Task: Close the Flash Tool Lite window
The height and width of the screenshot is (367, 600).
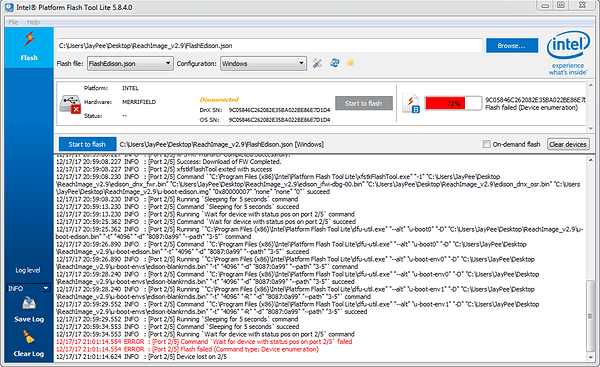Action: pyautogui.click(x=583, y=5)
